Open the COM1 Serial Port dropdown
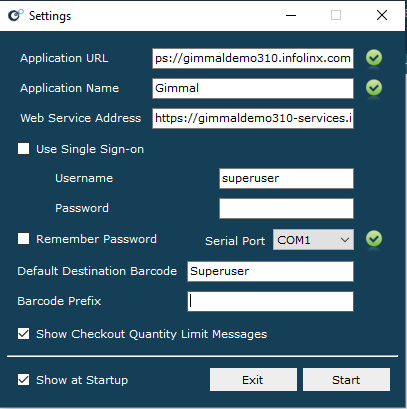This screenshot has height=409, width=407. coord(313,240)
